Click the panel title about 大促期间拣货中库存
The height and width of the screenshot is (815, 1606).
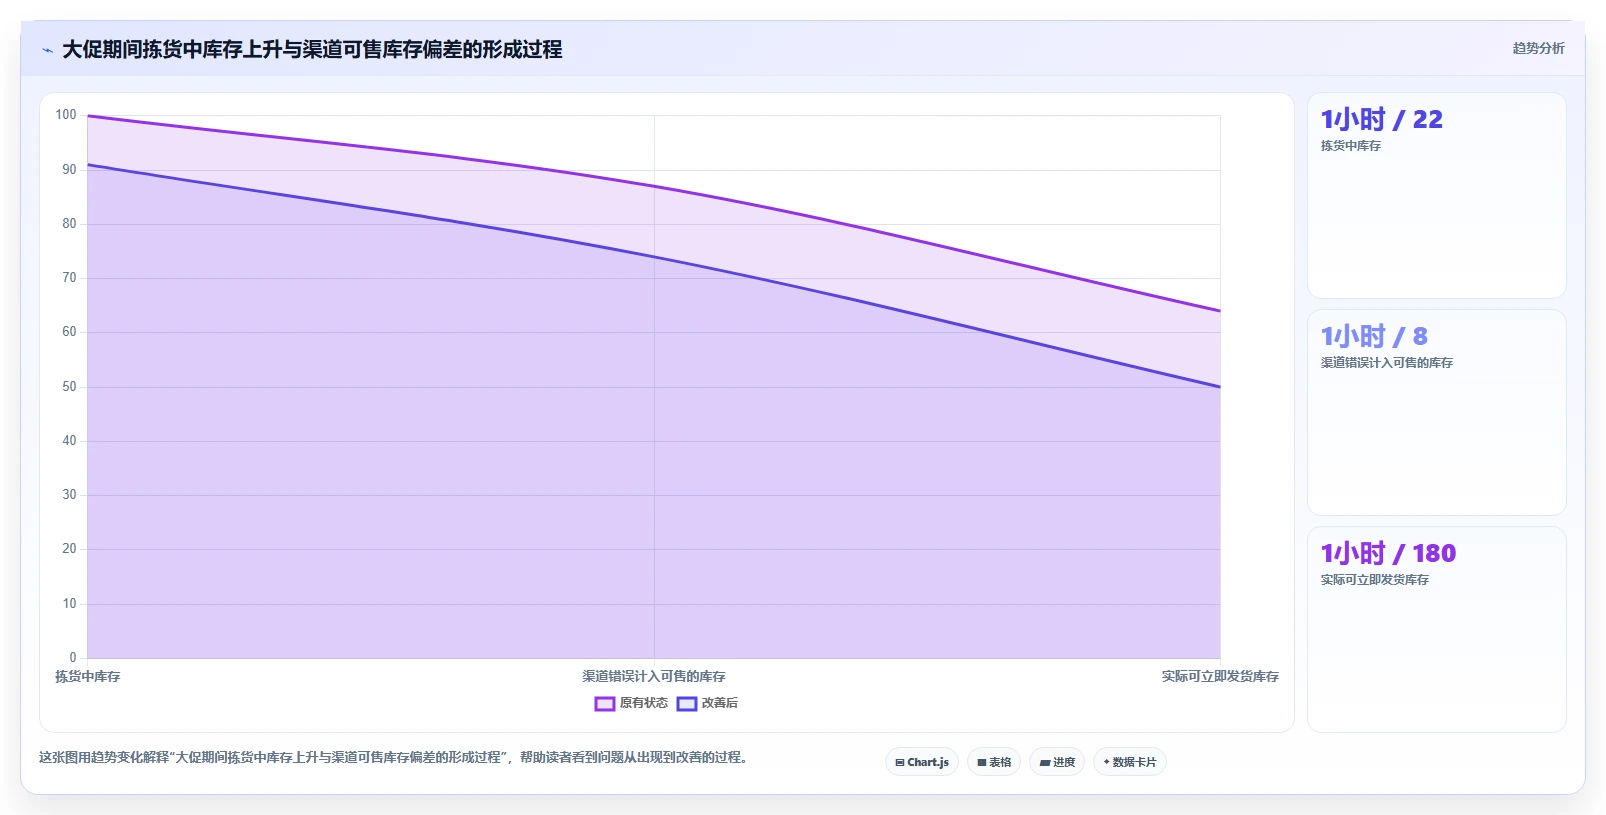(x=312, y=49)
